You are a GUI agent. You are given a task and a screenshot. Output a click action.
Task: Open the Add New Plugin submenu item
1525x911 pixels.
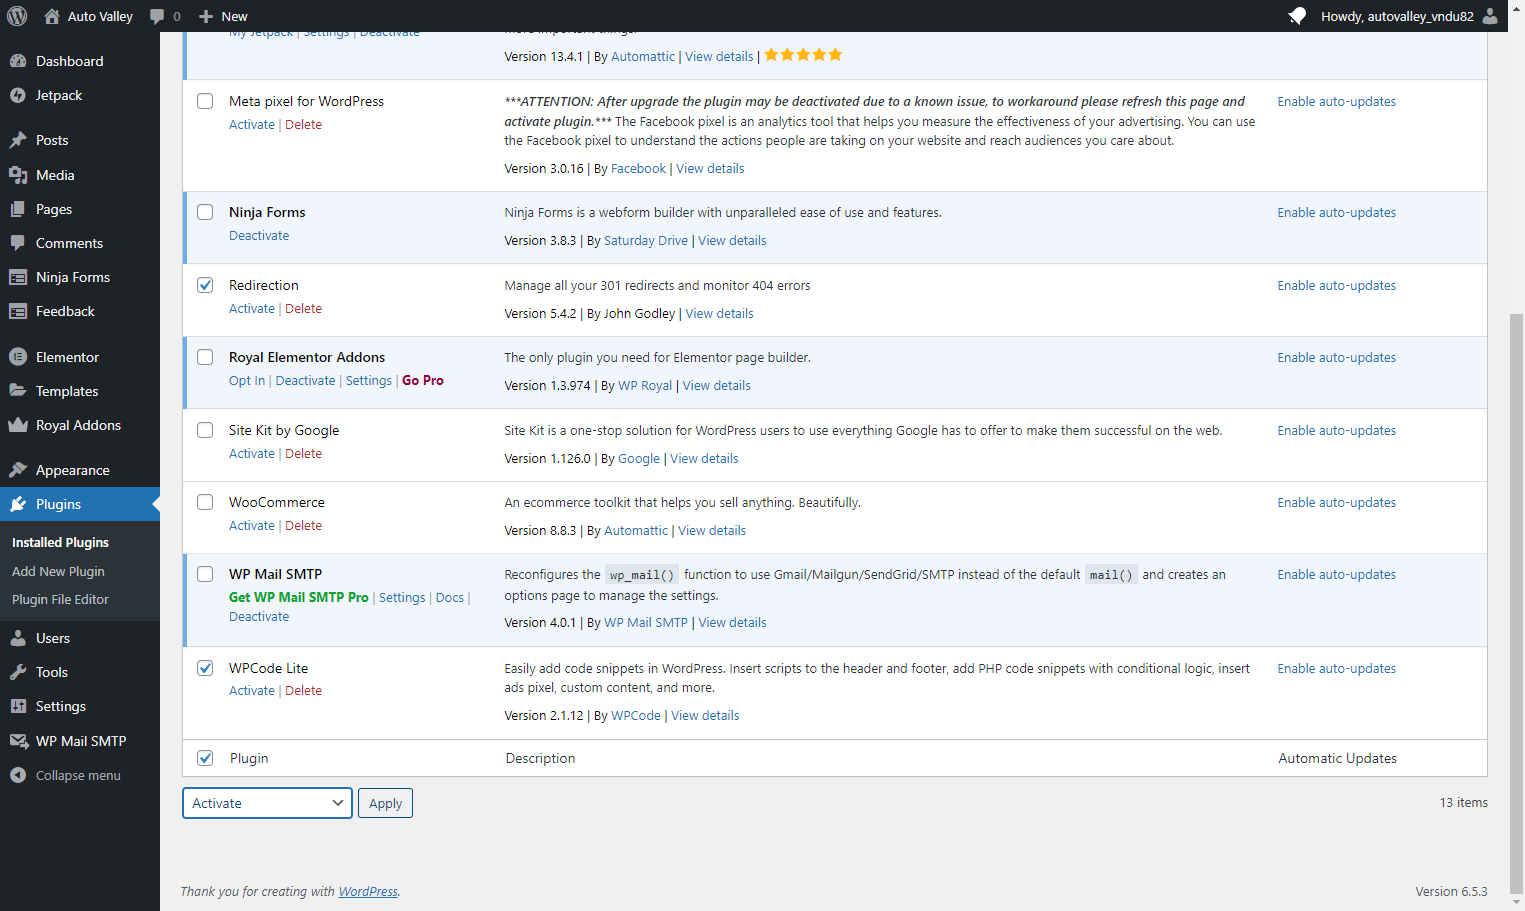click(58, 571)
